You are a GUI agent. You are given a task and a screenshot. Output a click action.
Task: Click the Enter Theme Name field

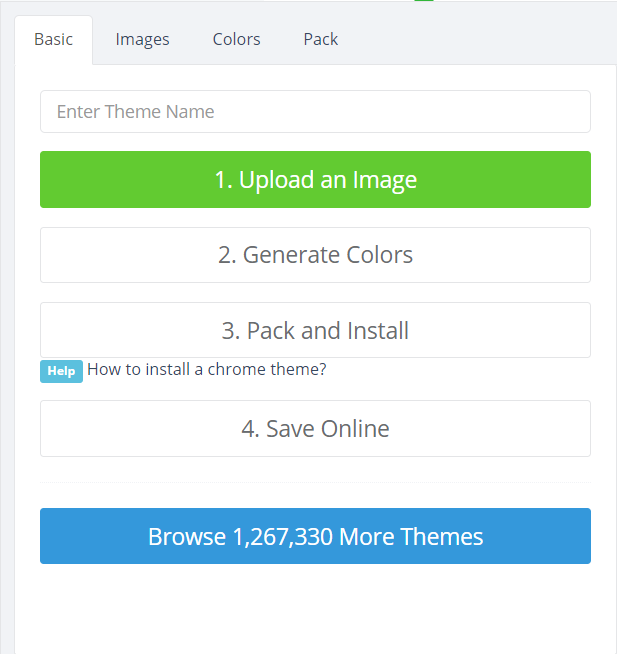(x=315, y=112)
